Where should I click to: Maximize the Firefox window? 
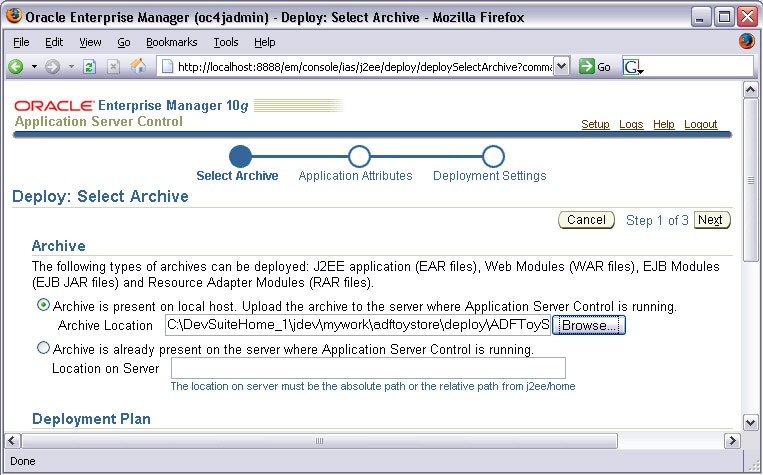point(724,18)
